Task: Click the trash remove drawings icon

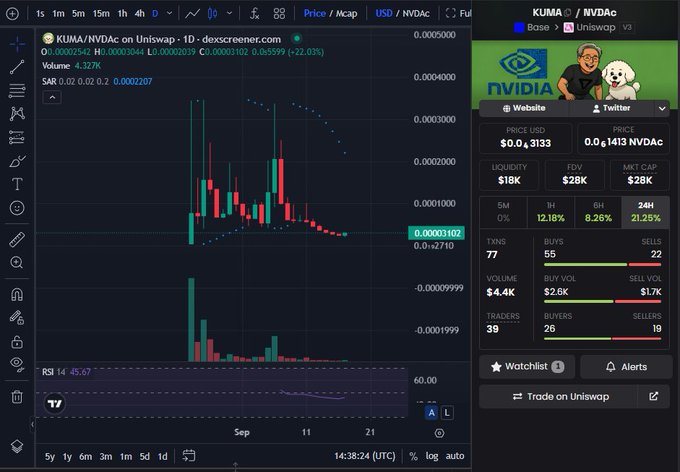Action: (x=17, y=397)
